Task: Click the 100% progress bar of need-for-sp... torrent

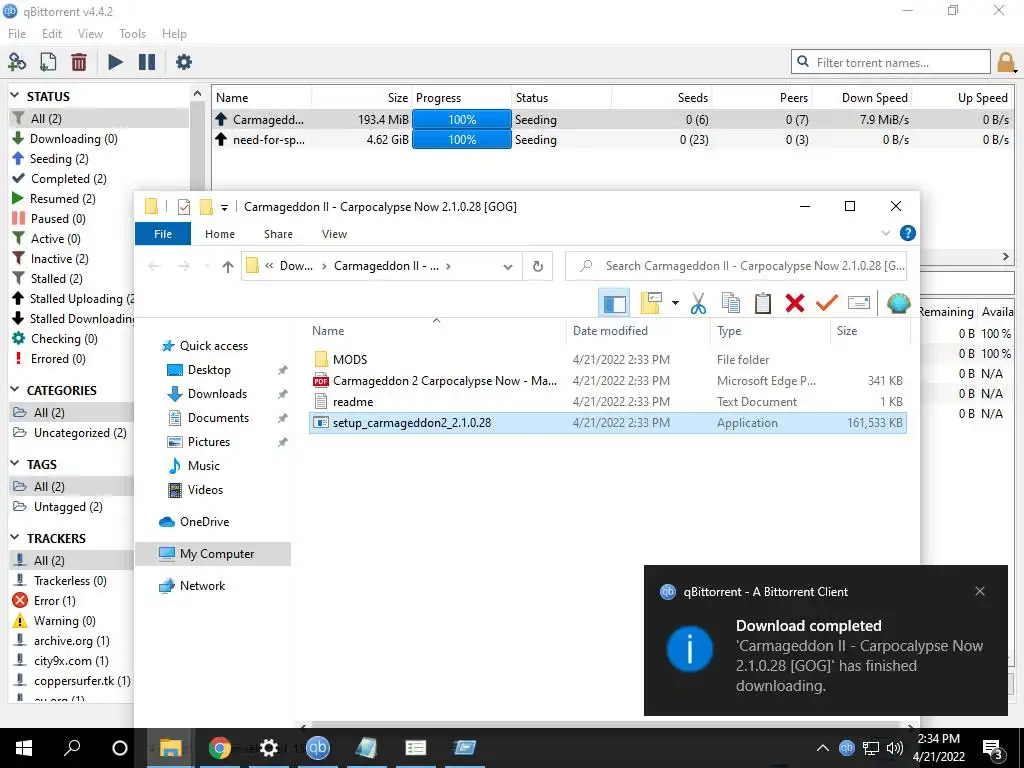Action: [x=462, y=139]
